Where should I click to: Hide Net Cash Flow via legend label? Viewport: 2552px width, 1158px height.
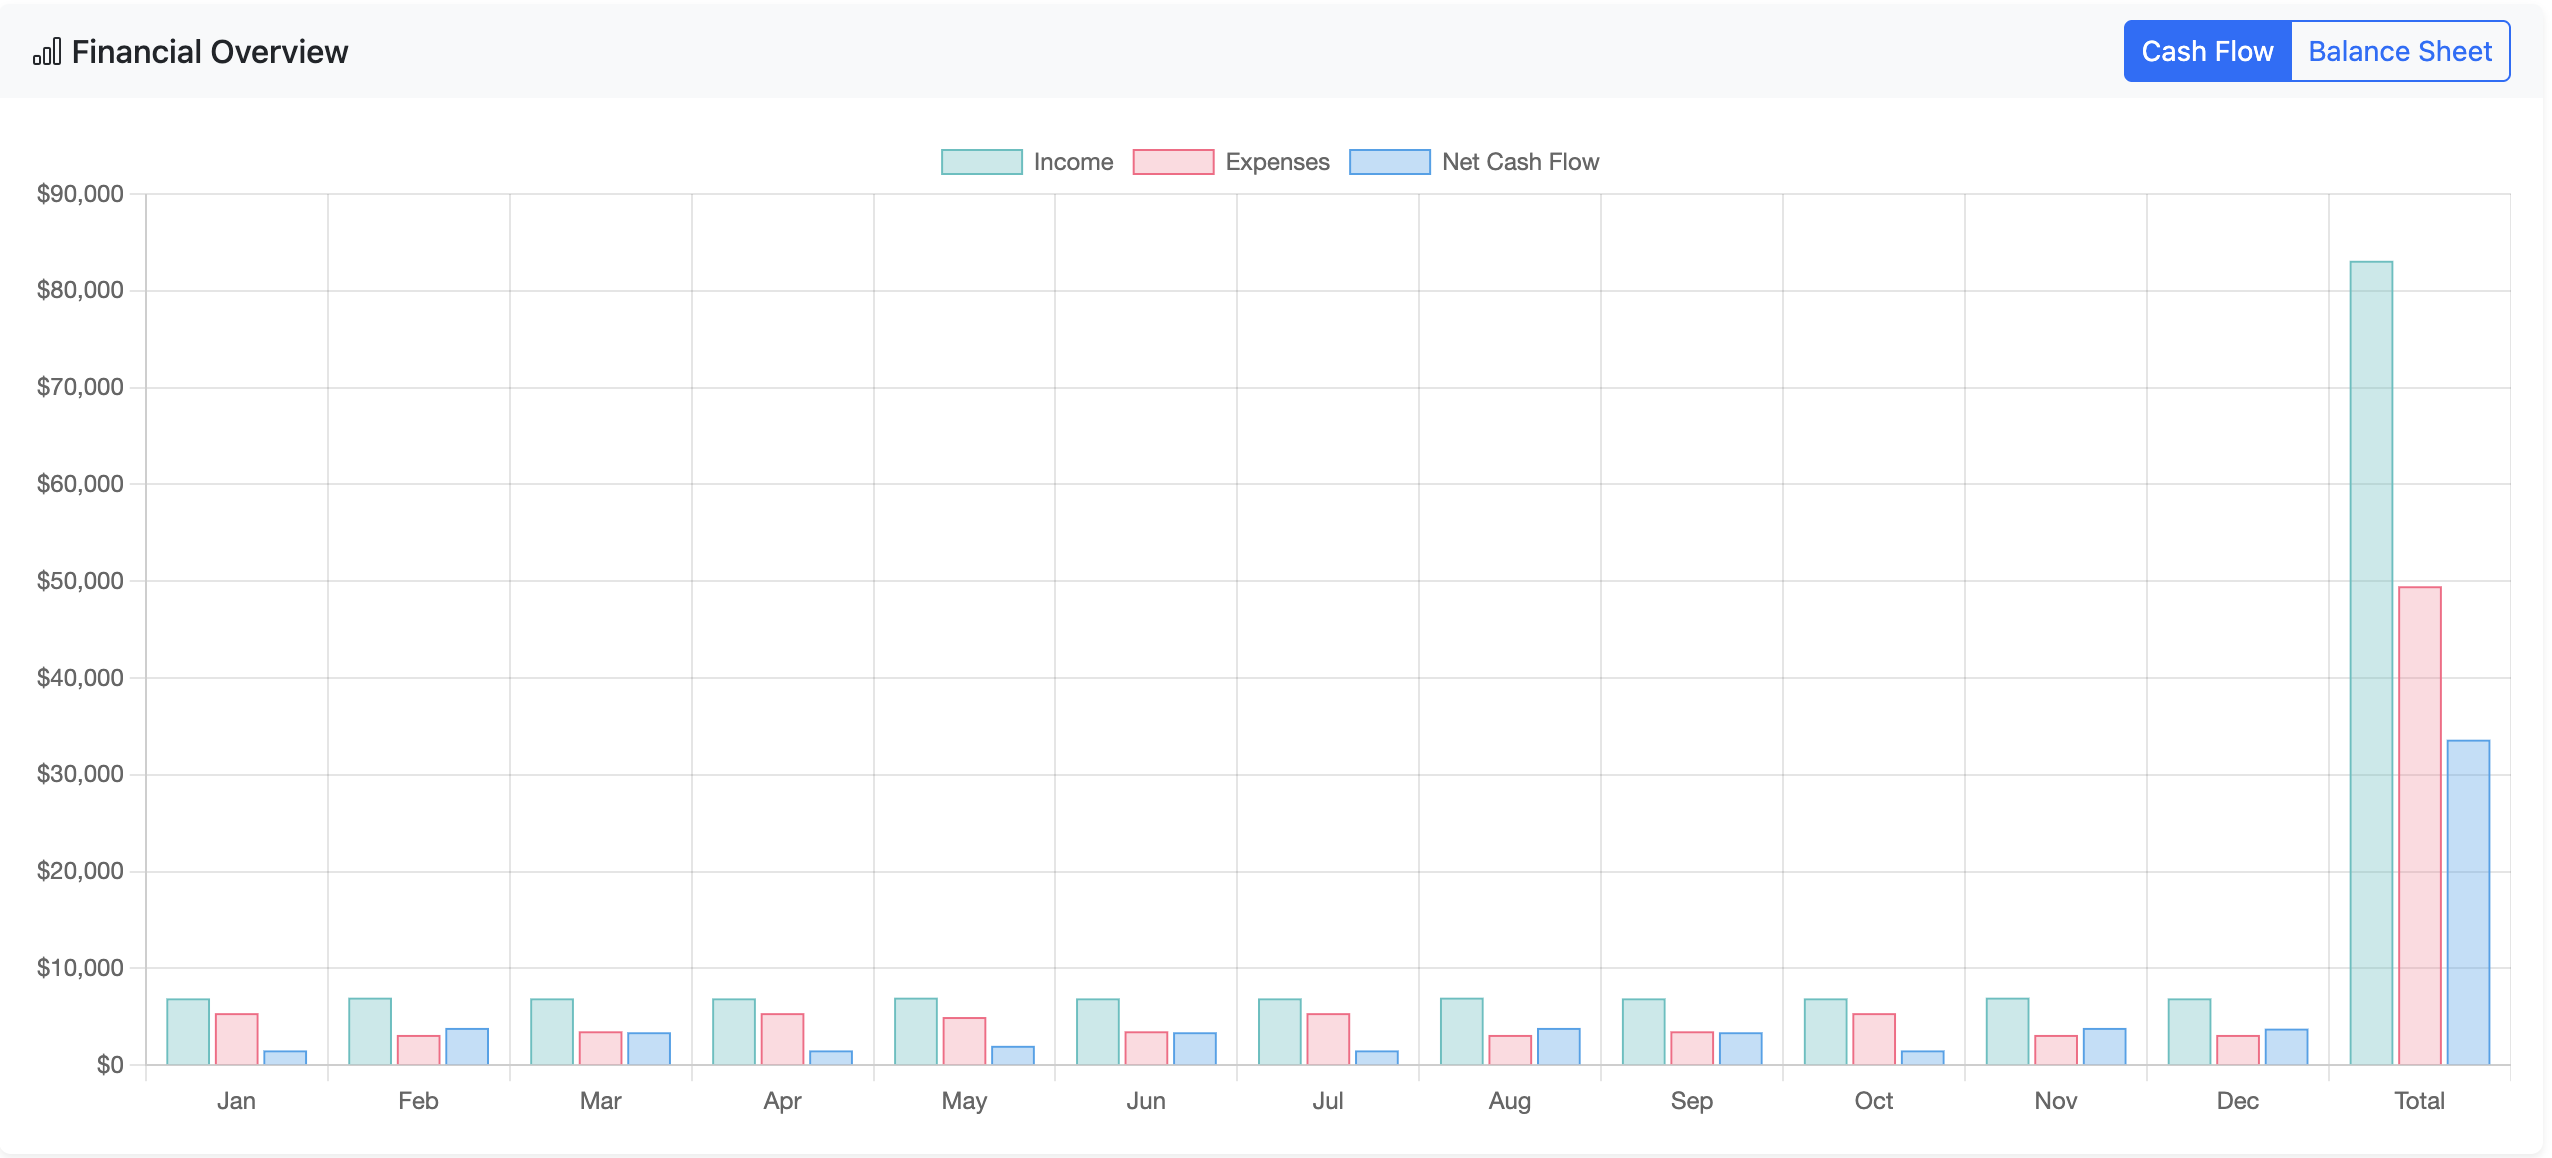click(x=1520, y=162)
